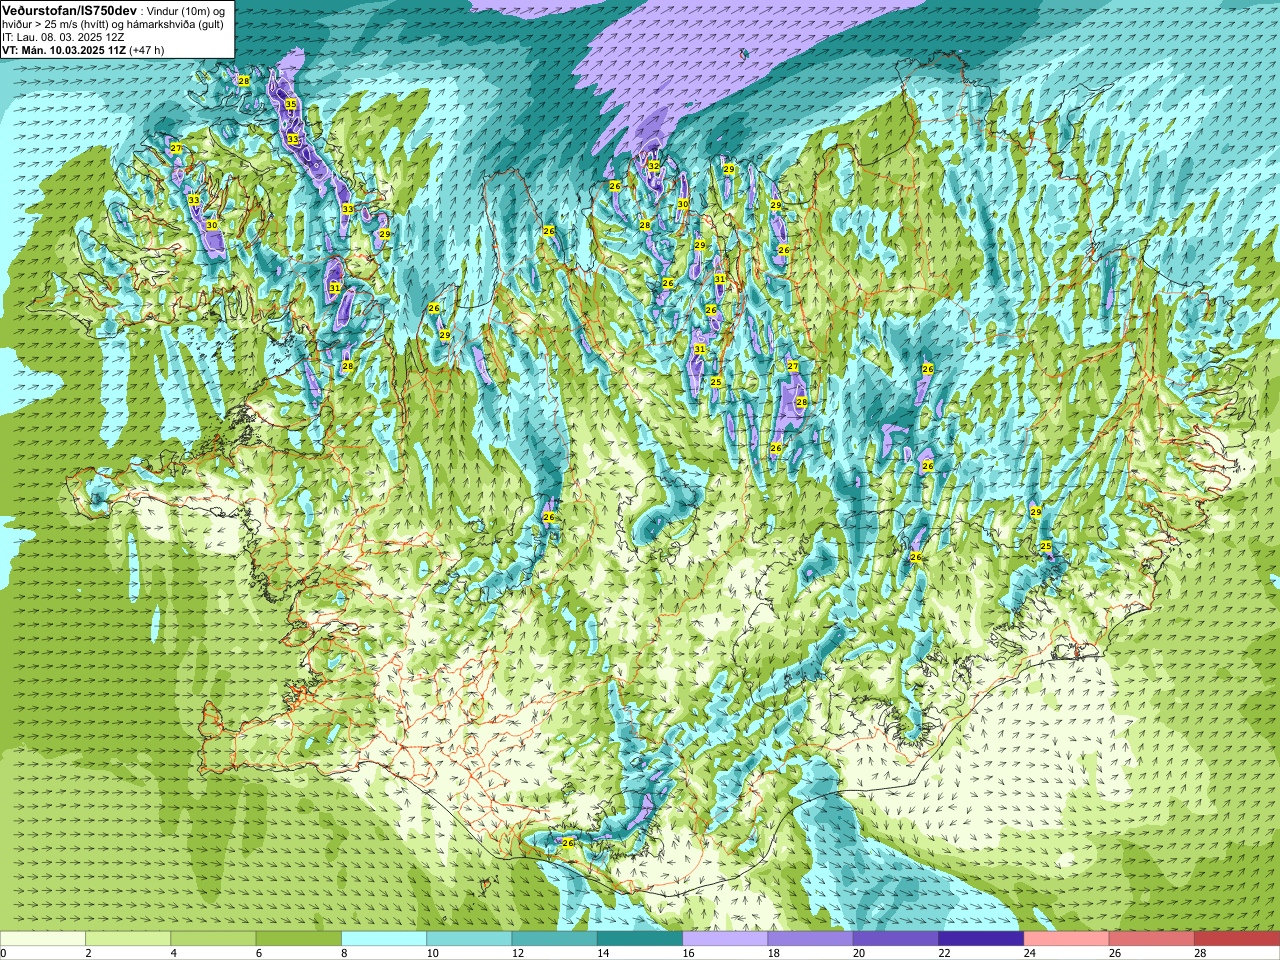Click the scale tick label 0
1280x960 pixels.
click(x=3, y=953)
